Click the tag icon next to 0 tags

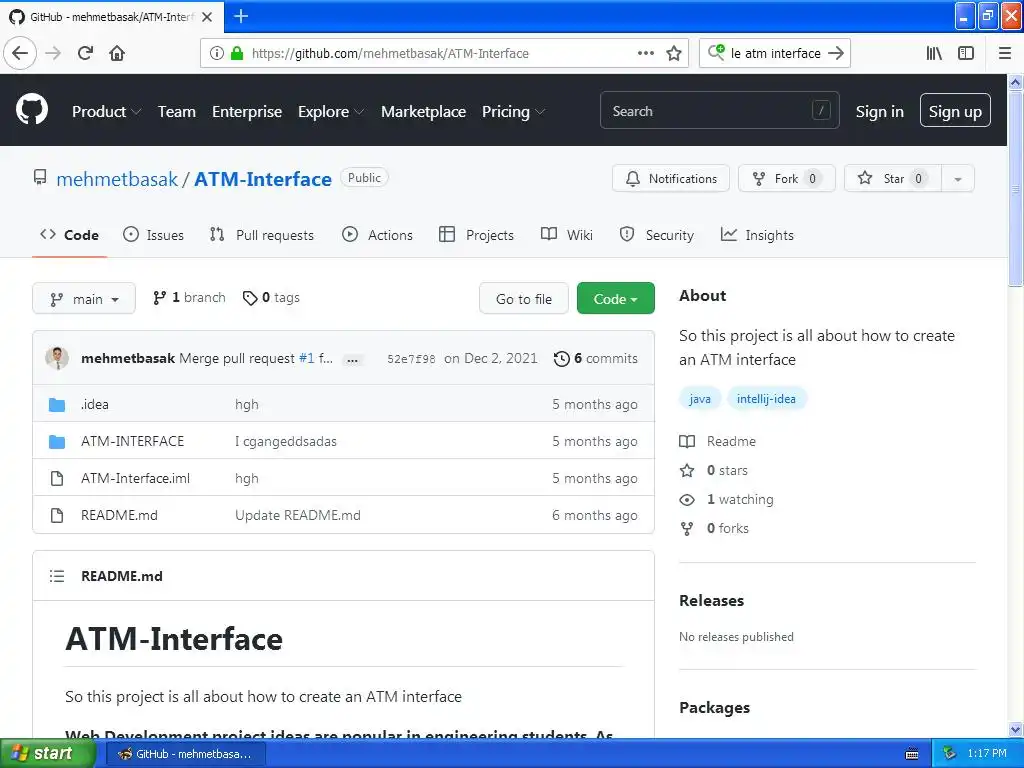pos(249,298)
